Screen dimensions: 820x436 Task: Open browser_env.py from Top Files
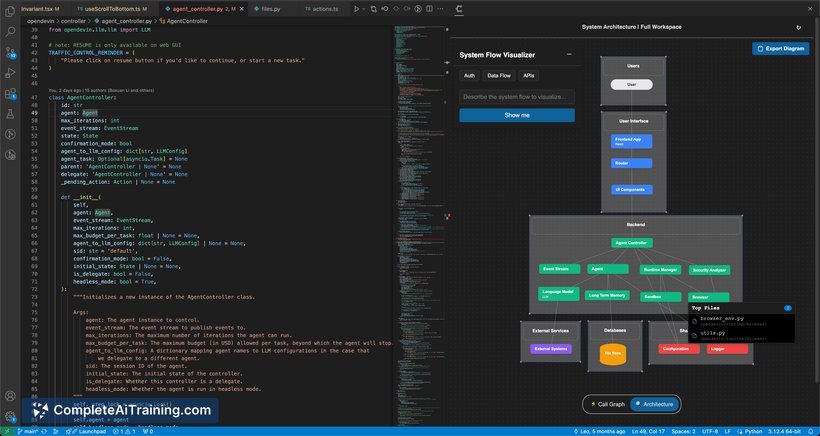(x=742, y=321)
